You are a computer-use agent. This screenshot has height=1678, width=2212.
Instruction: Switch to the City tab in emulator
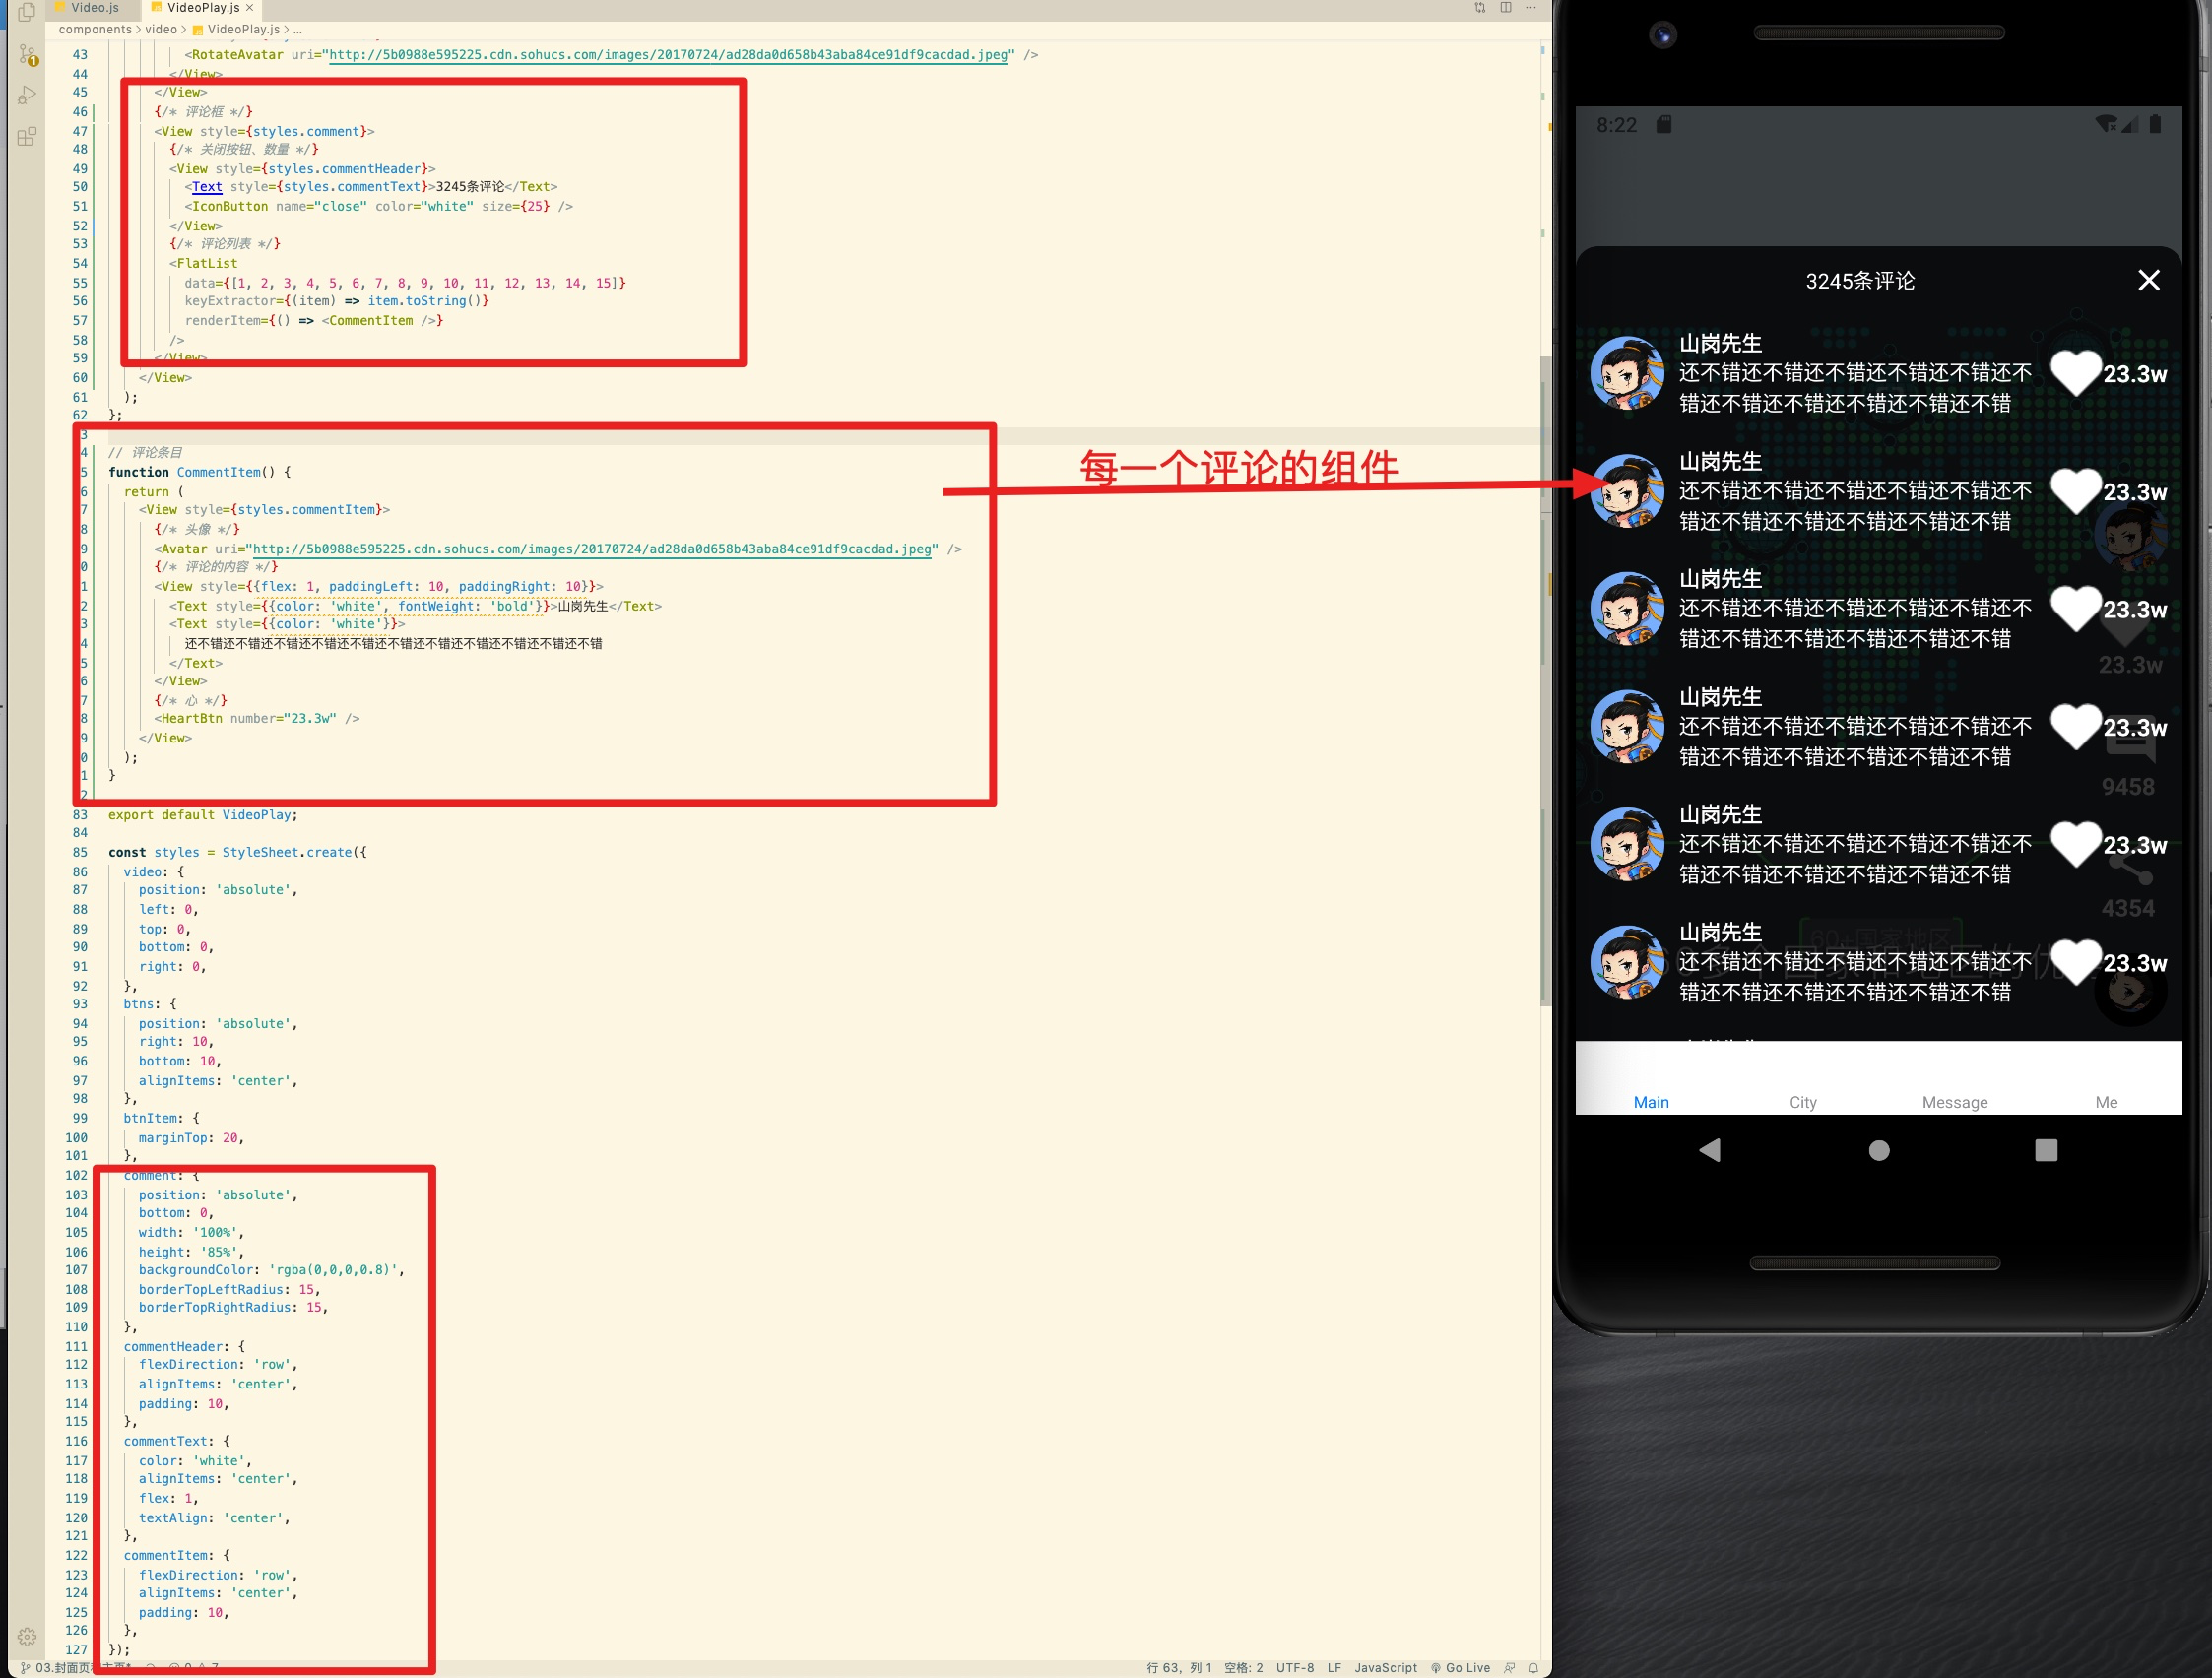click(x=1803, y=1102)
